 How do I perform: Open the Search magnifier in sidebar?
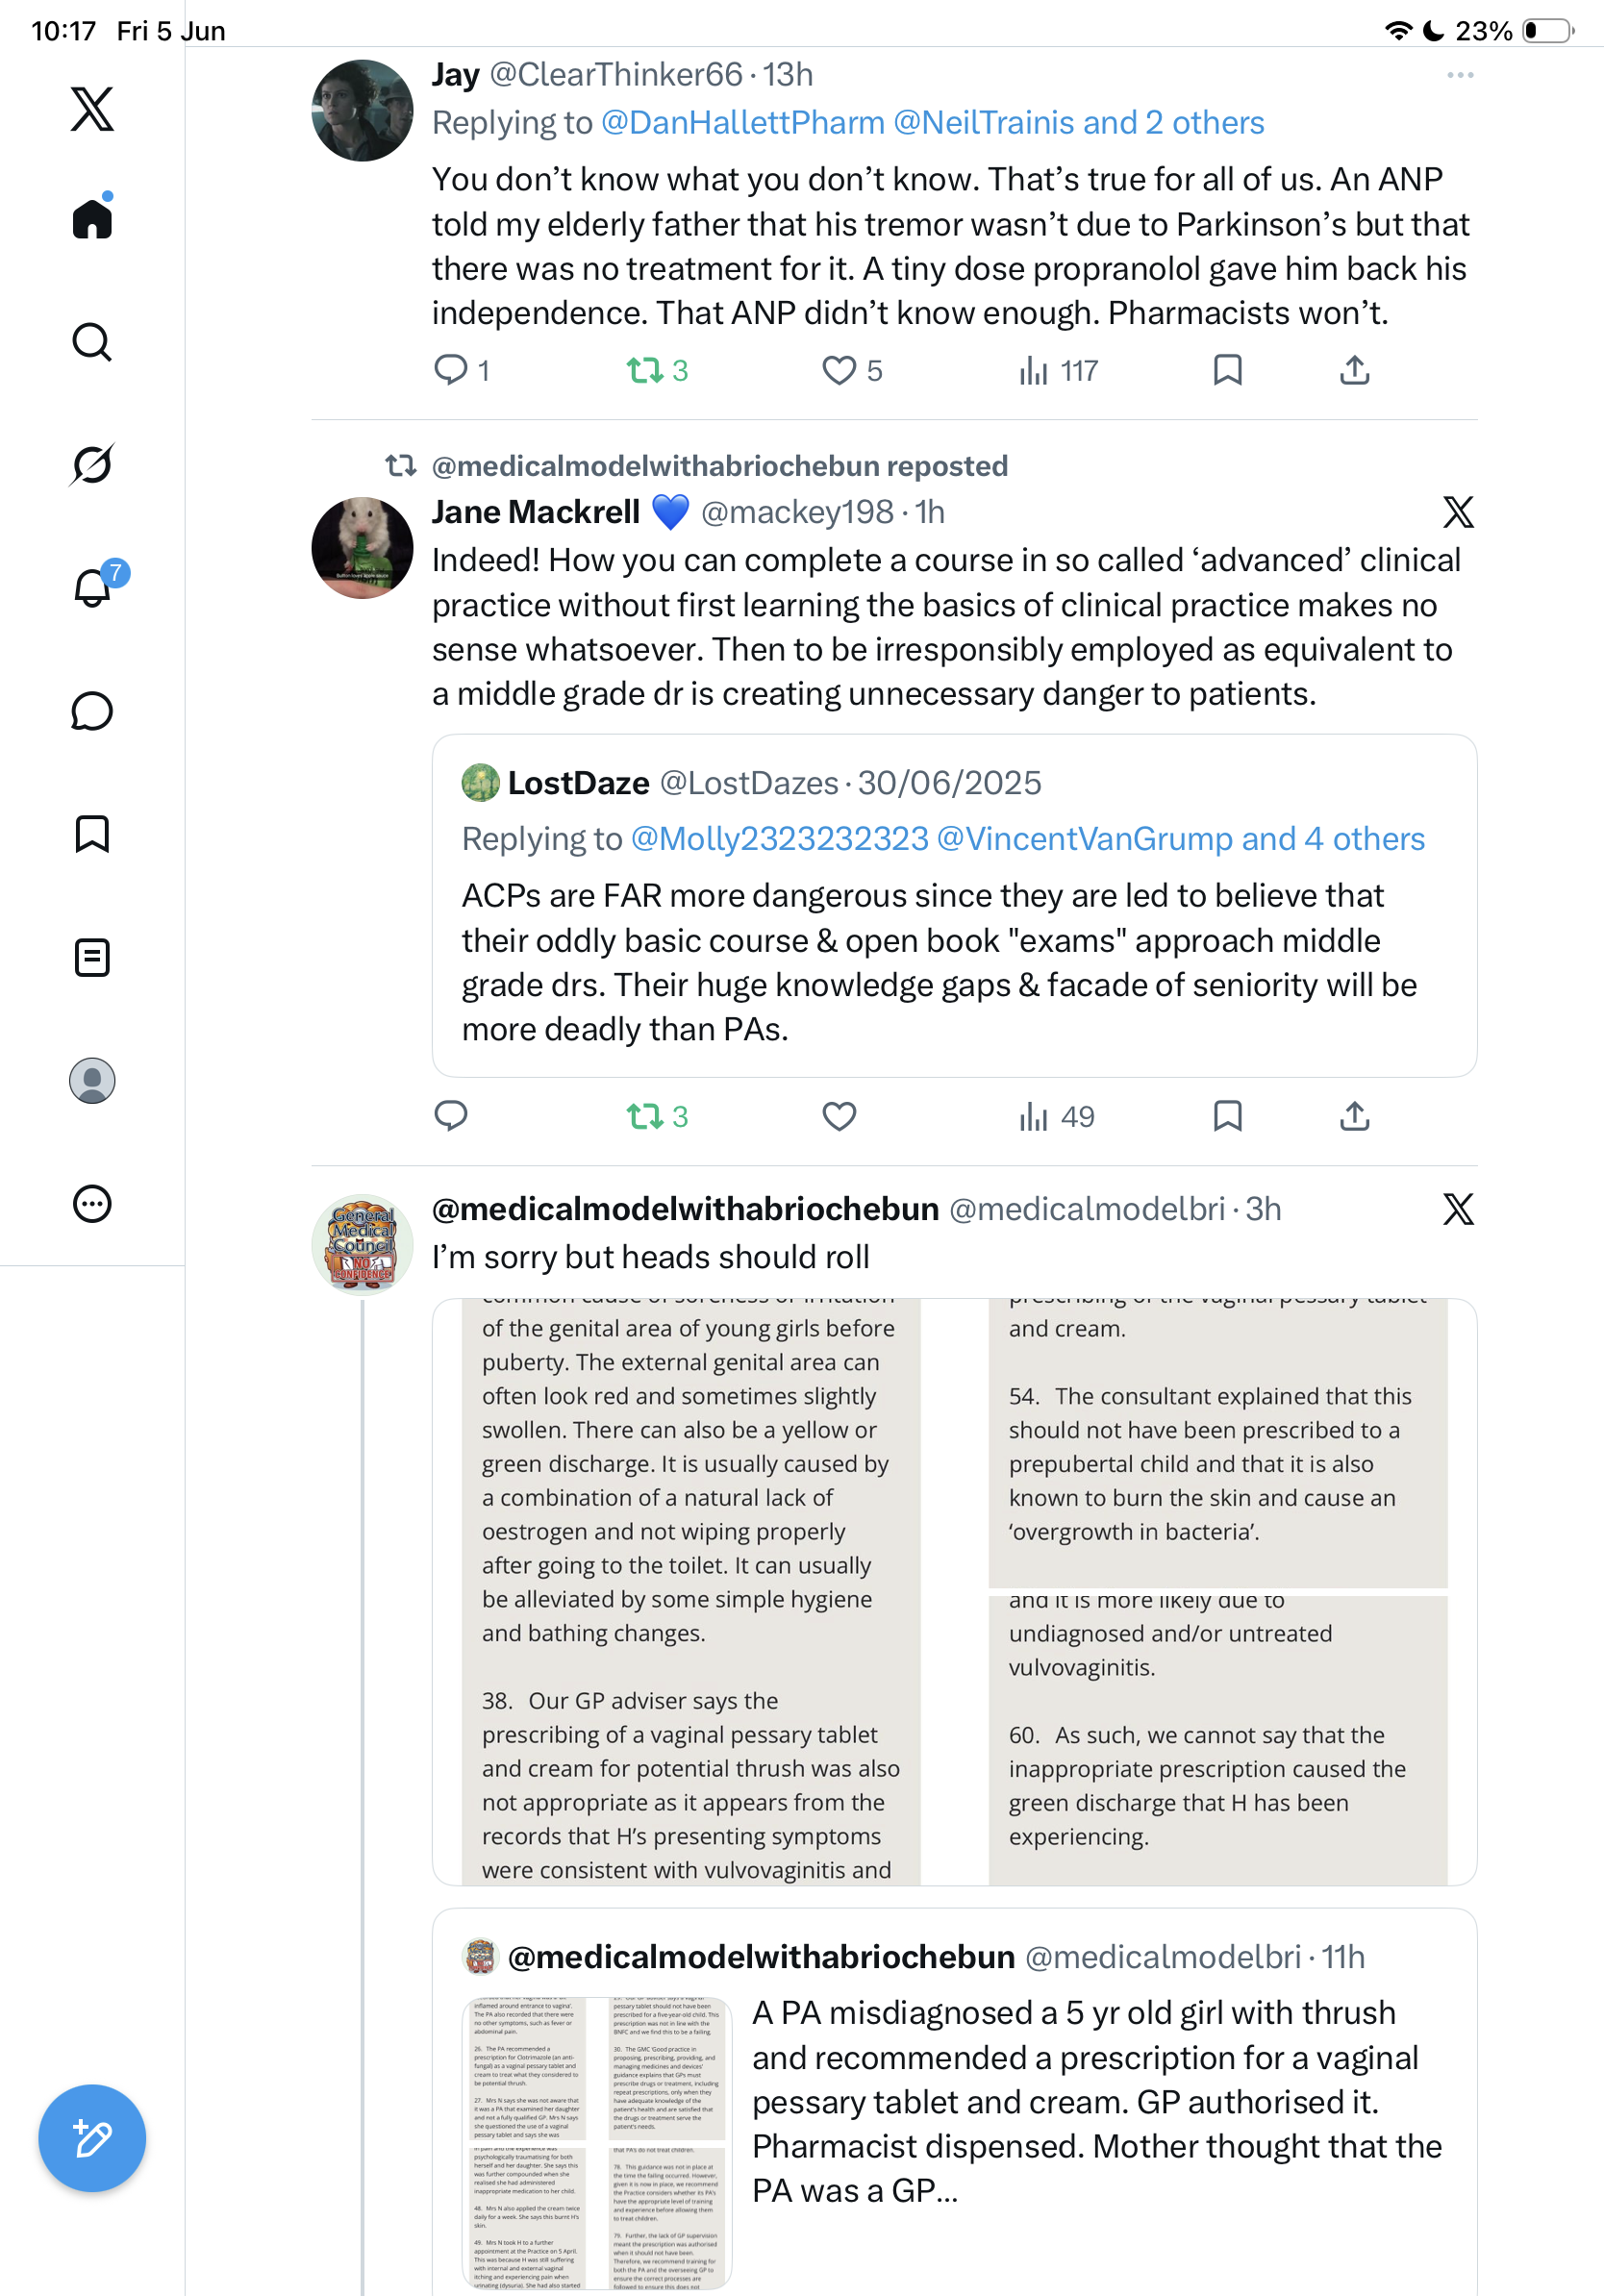92,342
